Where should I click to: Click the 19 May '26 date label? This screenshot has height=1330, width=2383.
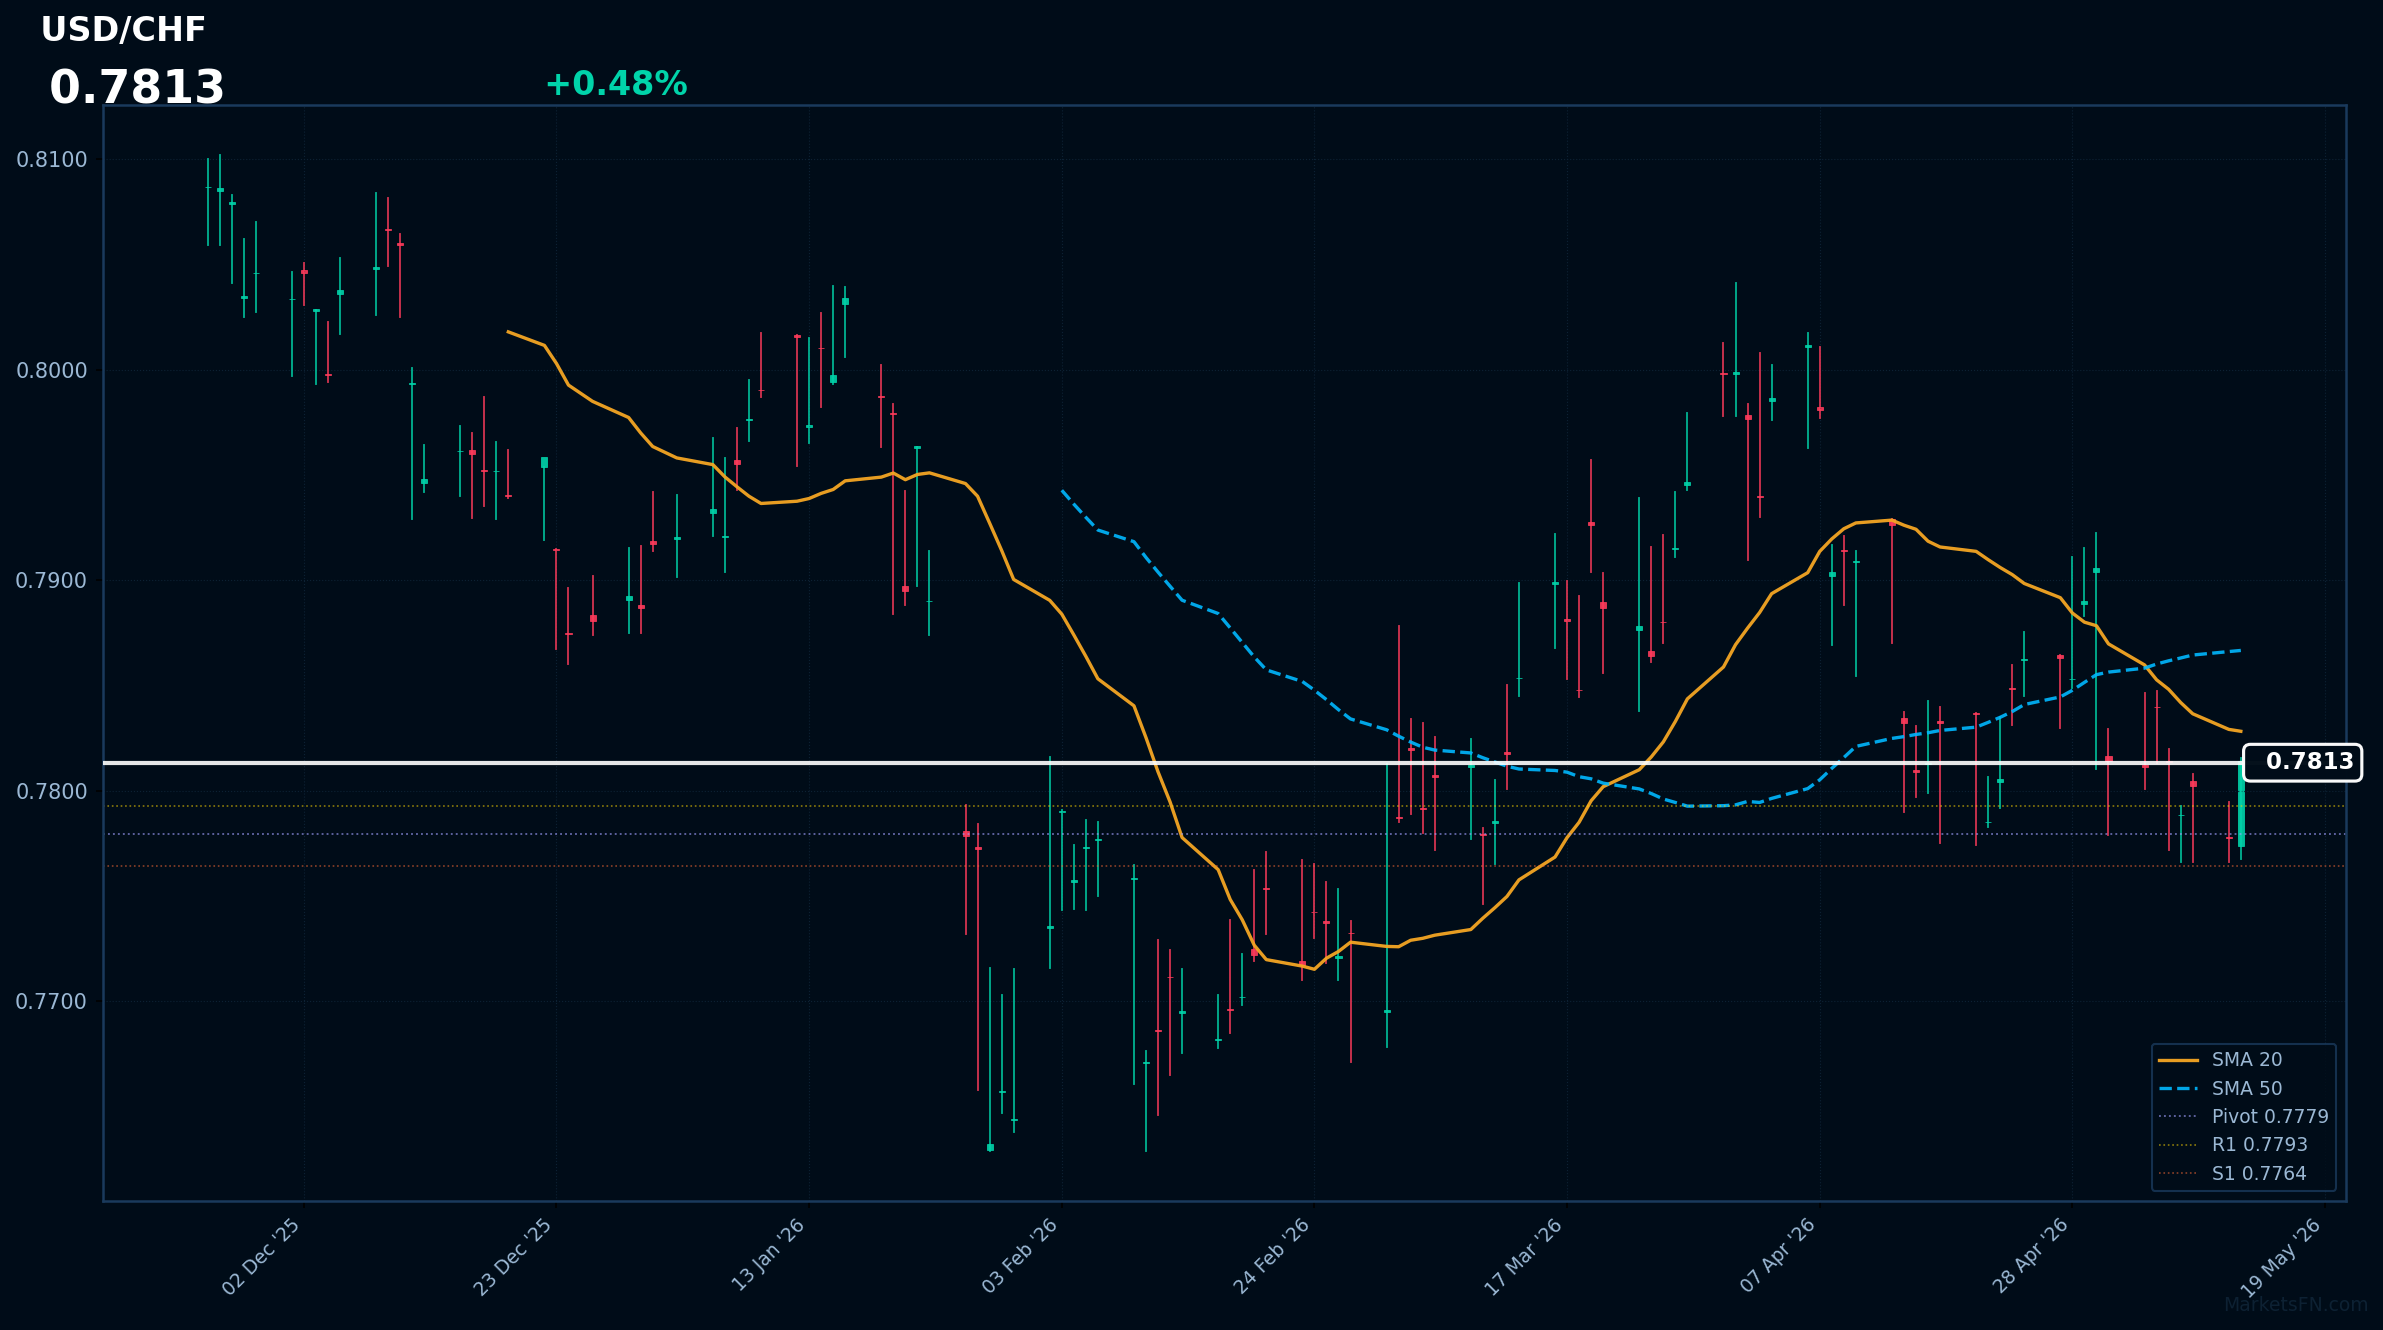(2281, 1258)
